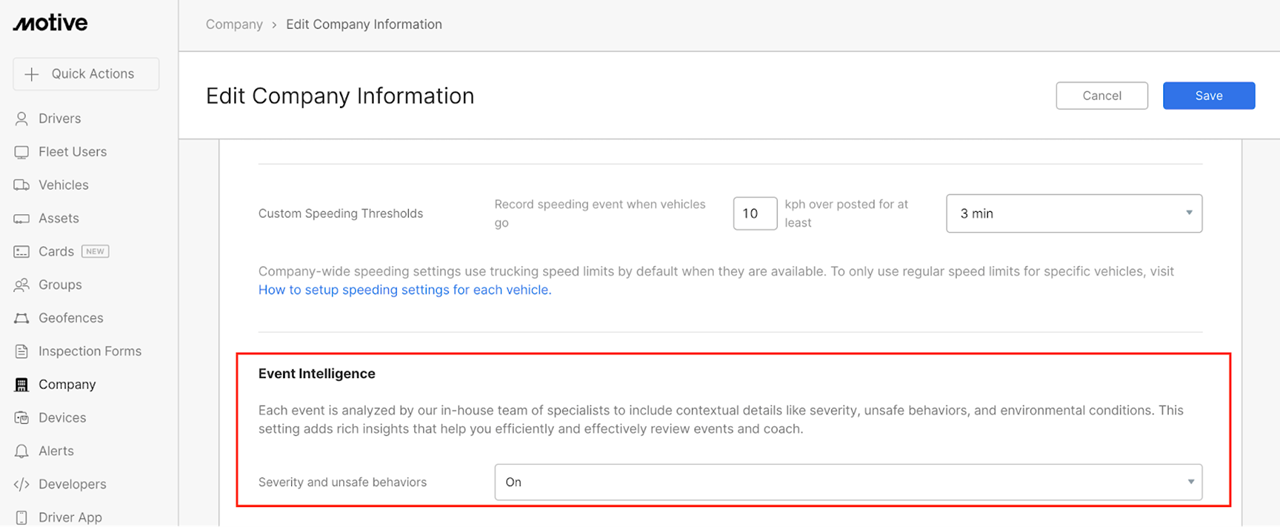Viewport: 1280px width, 527px height.
Task: Click the Geofences icon in sidebar
Action: pyautogui.click(x=21, y=318)
